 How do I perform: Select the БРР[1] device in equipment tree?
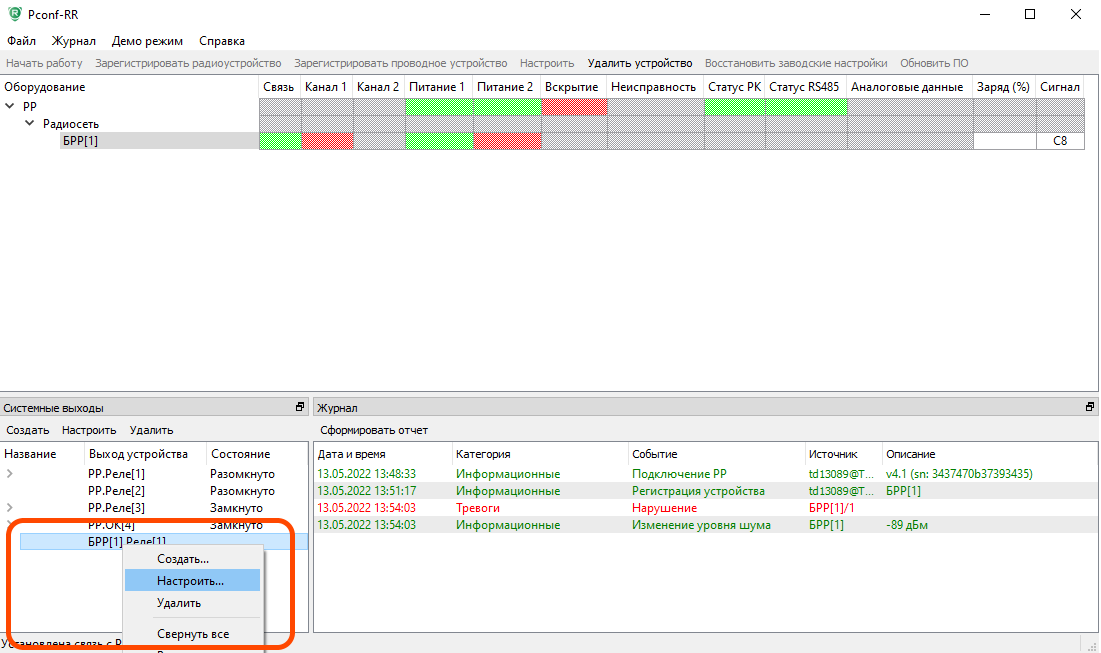(80, 141)
